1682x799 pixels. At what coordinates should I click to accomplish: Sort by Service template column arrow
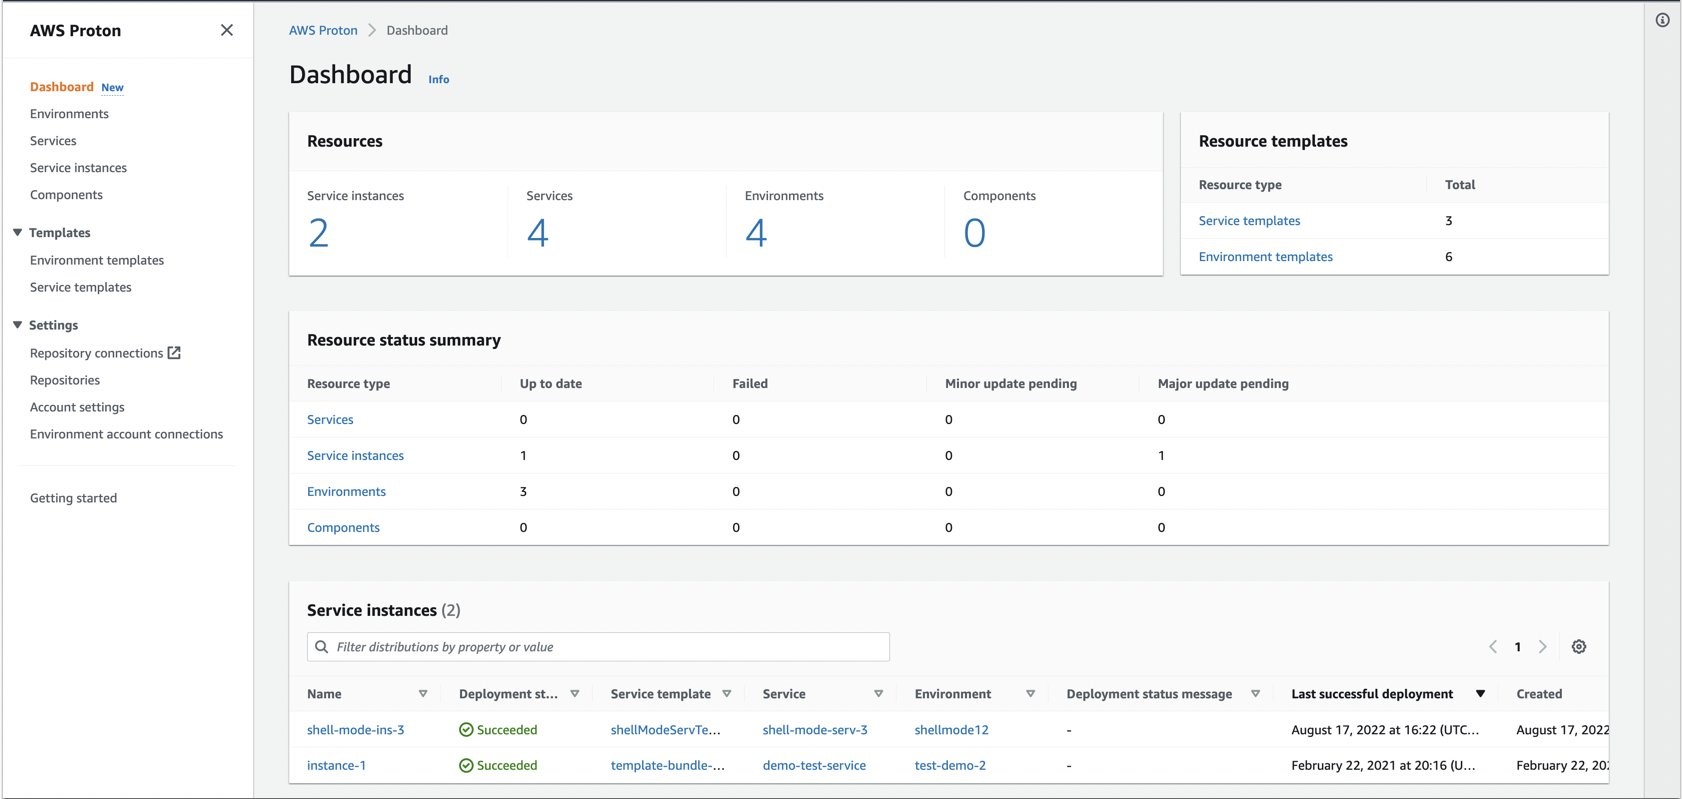click(x=727, y=694)
